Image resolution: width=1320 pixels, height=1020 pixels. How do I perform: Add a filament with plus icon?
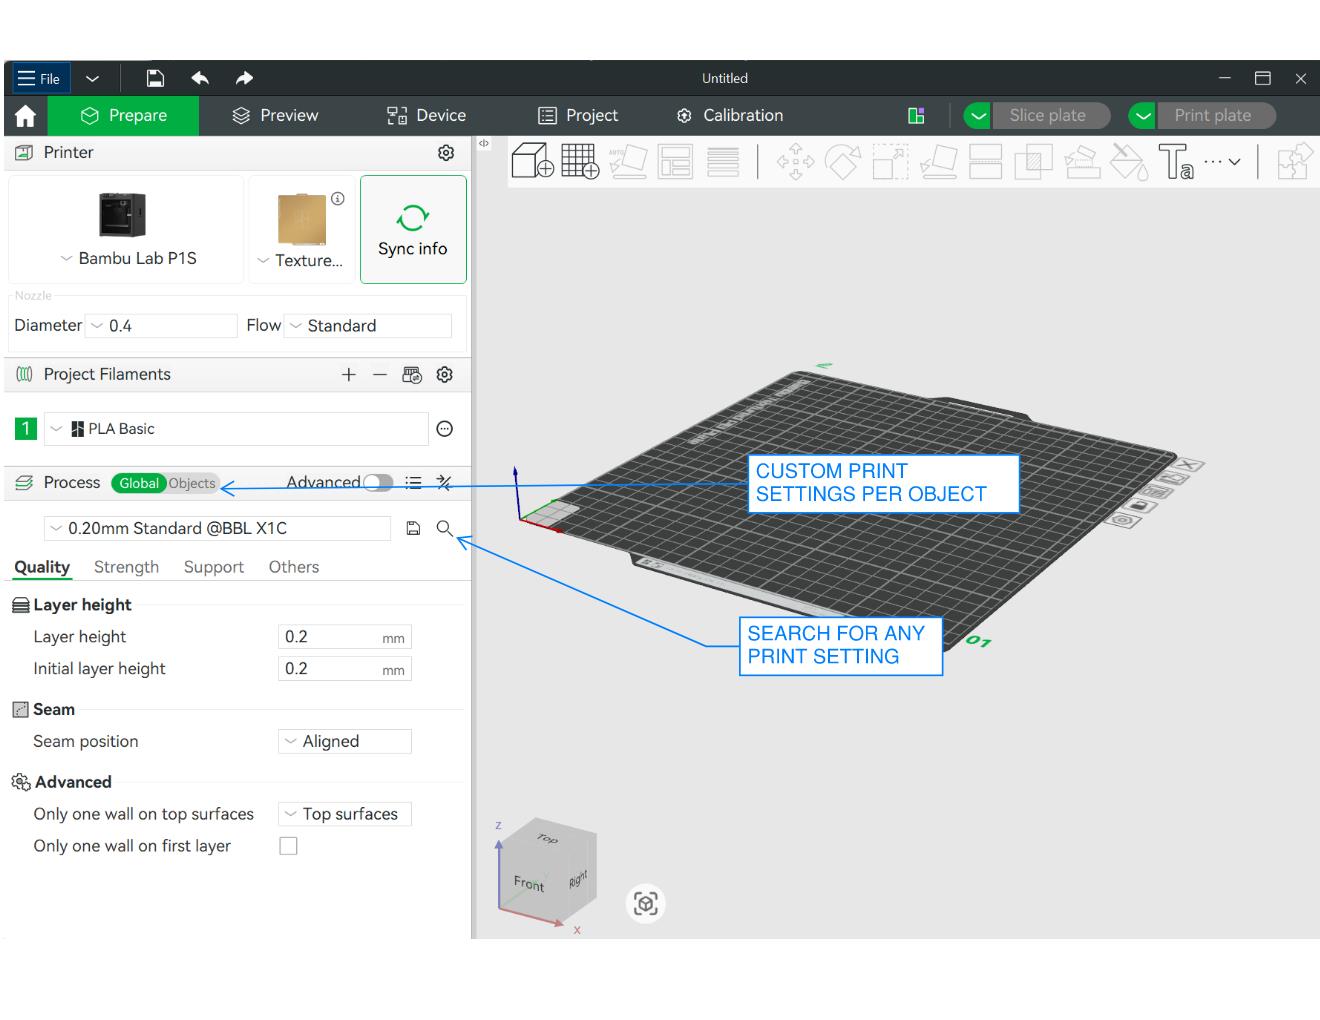348,374
